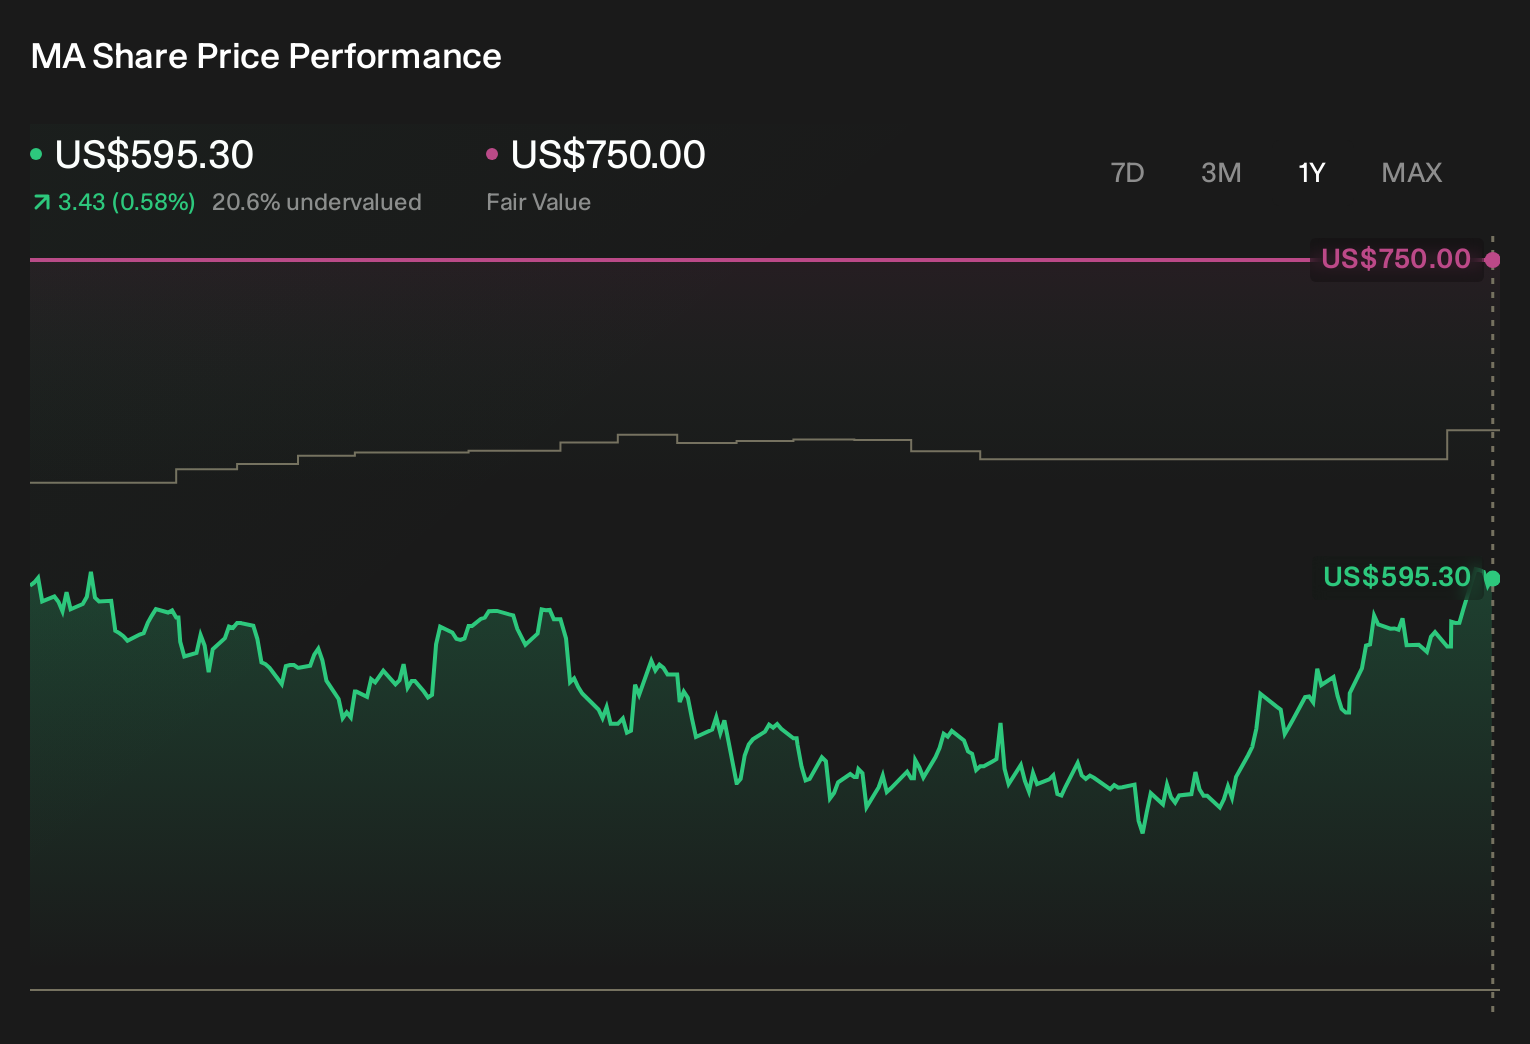Click the large US$750.00 fair value heading

click(x=608, y=155)
